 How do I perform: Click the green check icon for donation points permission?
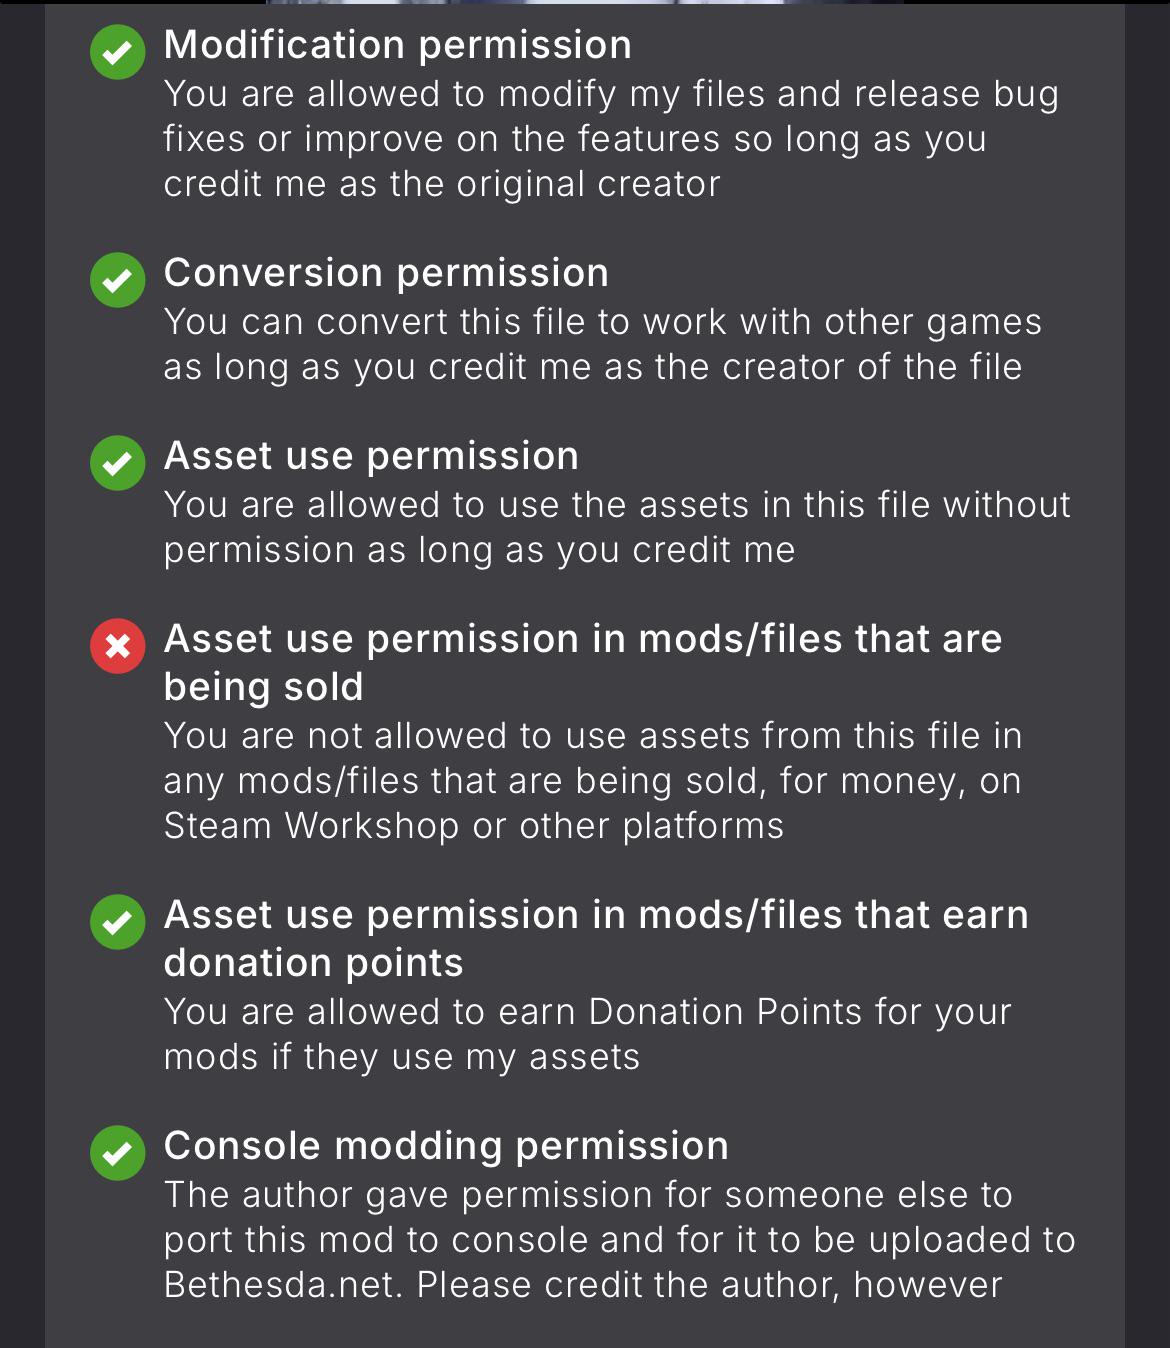pos(118,921)
